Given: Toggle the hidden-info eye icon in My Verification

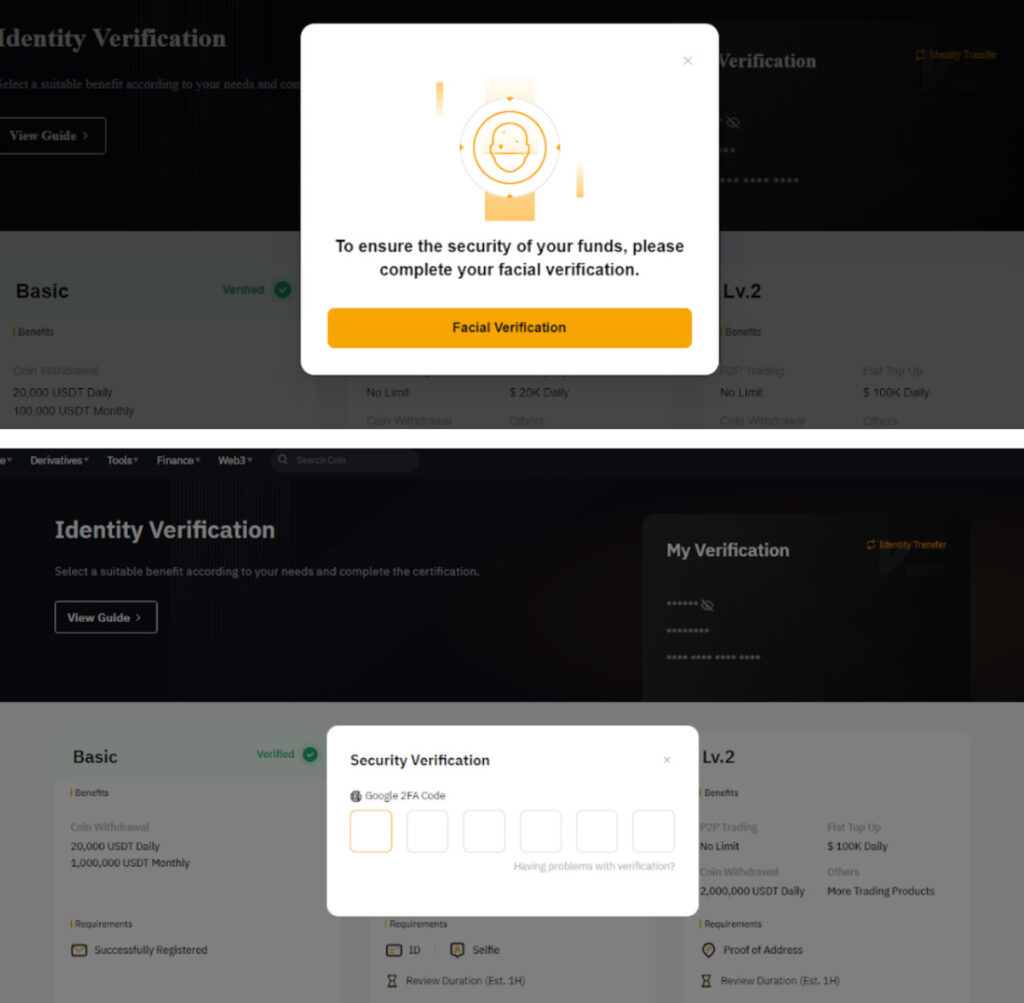Looking at the screenshot, I should pos(707,605).
